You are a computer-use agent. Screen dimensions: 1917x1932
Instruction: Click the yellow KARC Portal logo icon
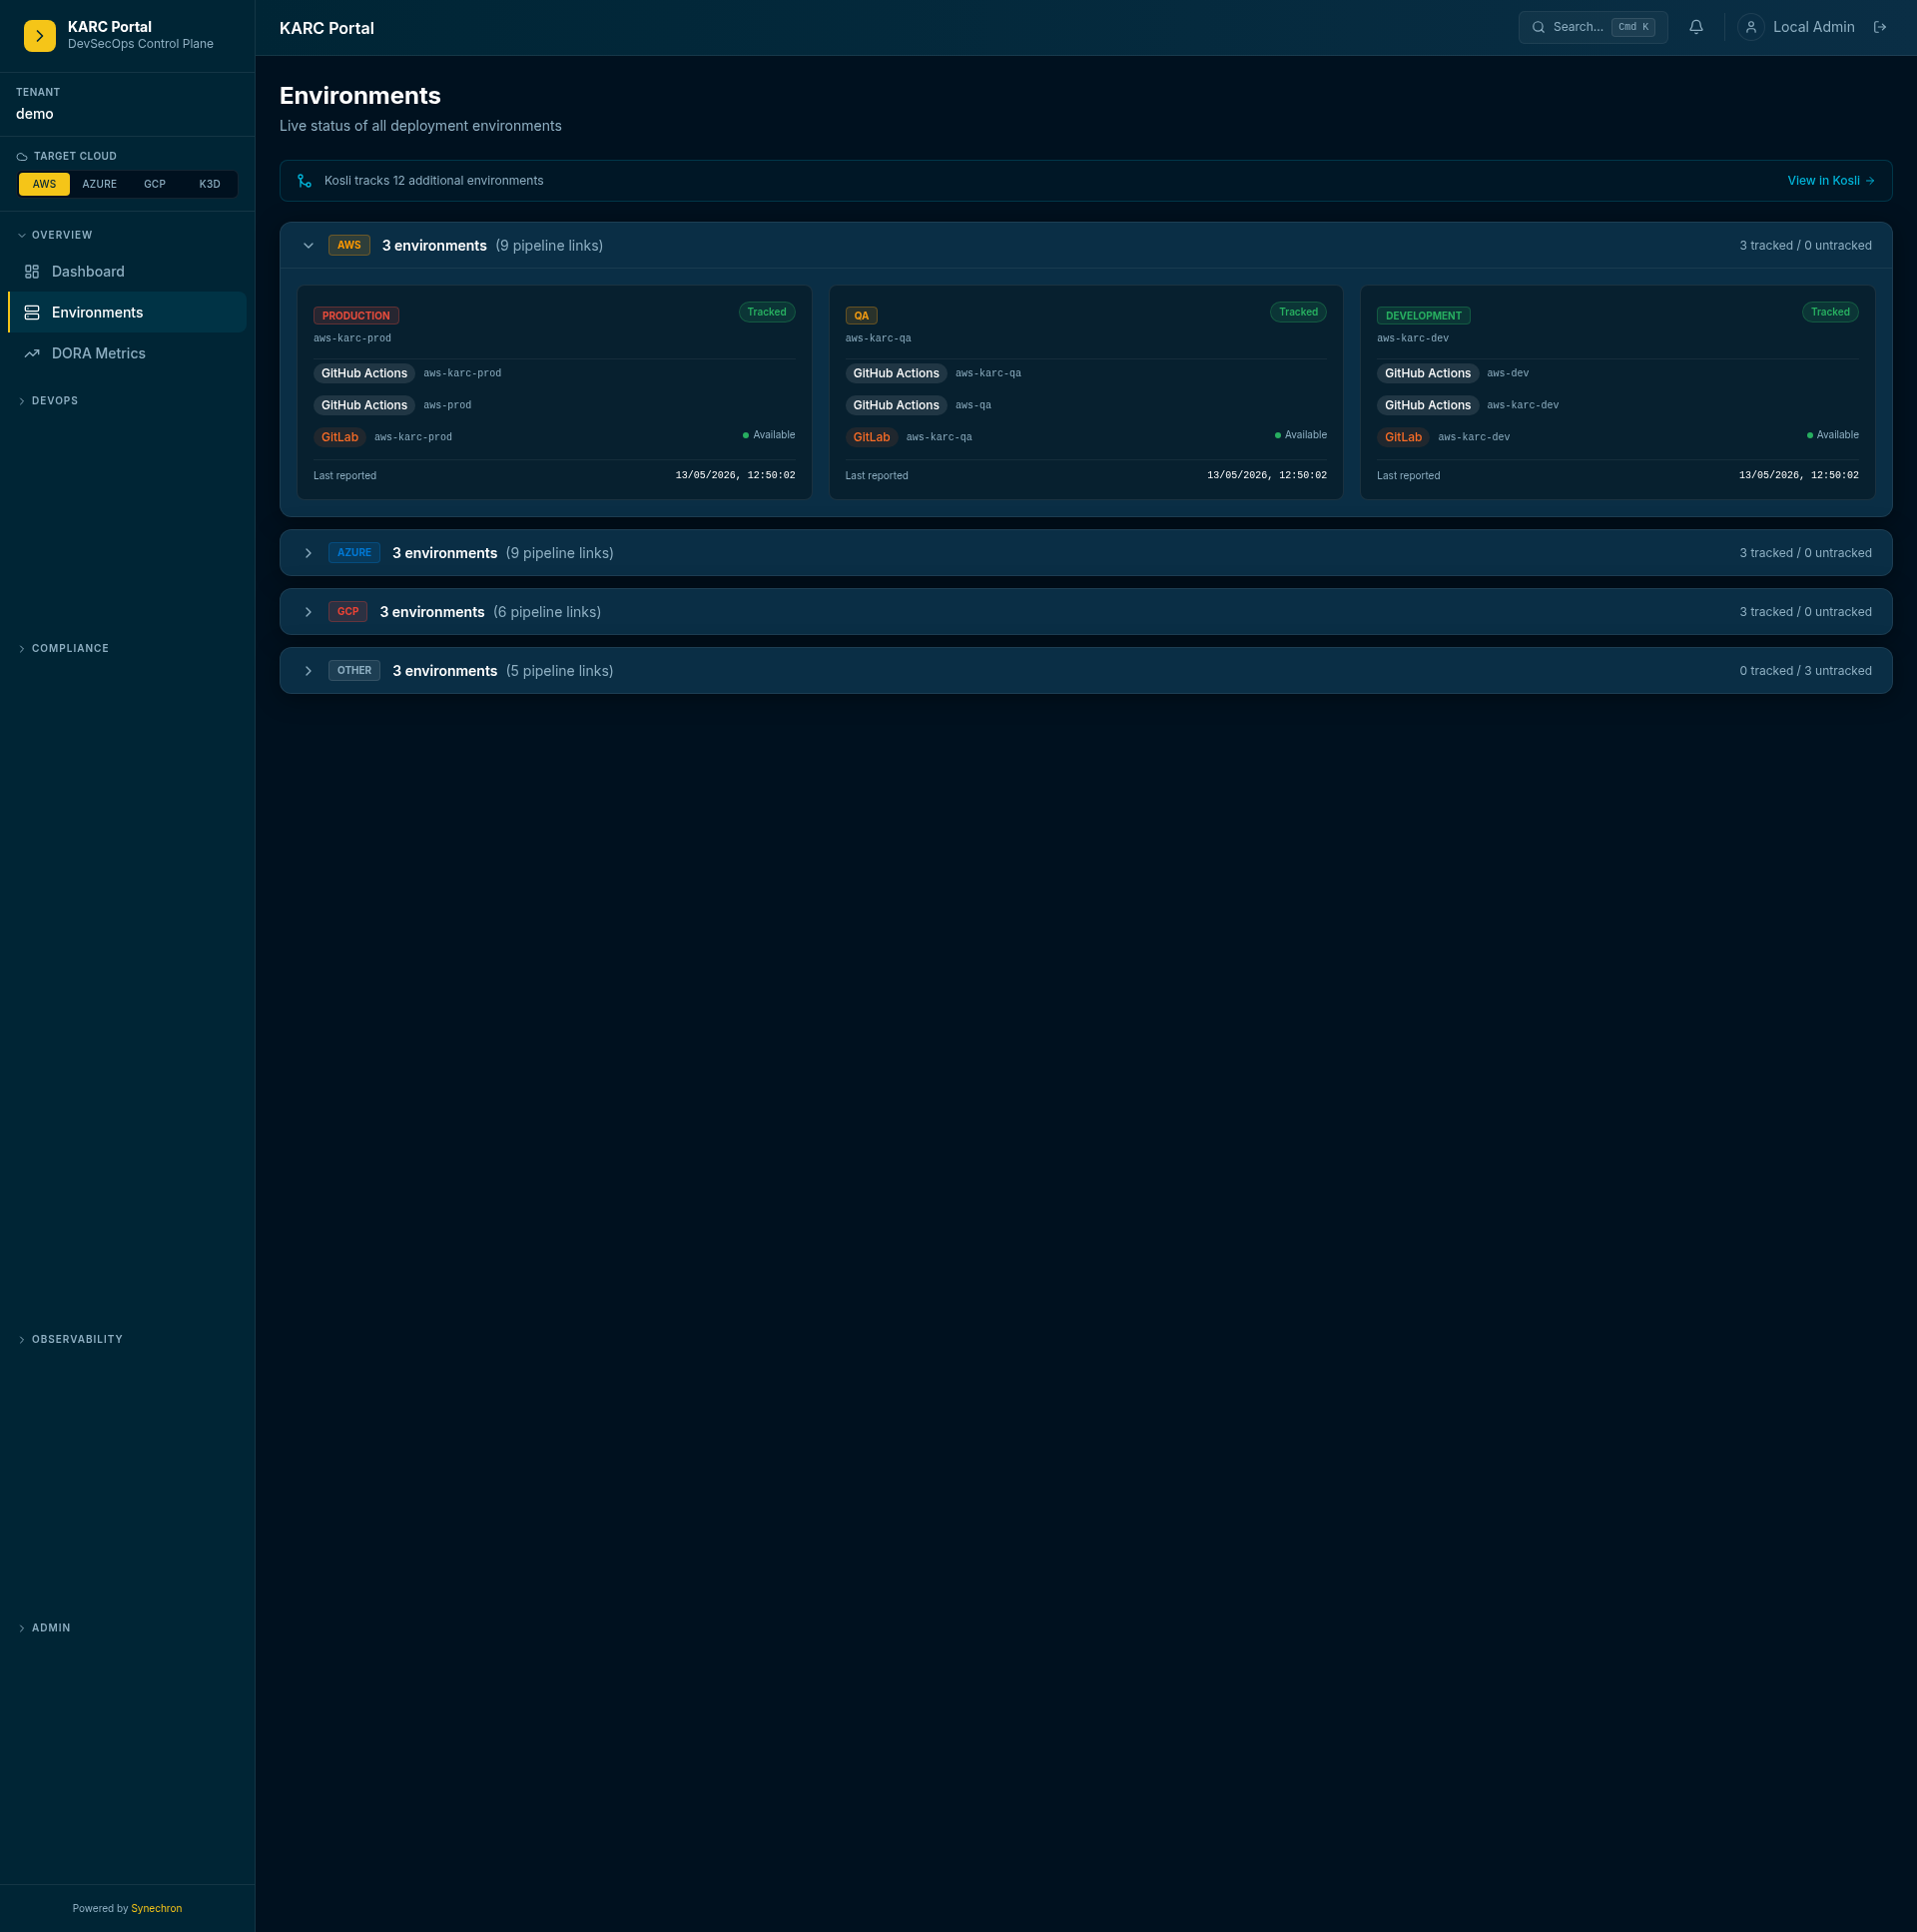tap(40, 36)
